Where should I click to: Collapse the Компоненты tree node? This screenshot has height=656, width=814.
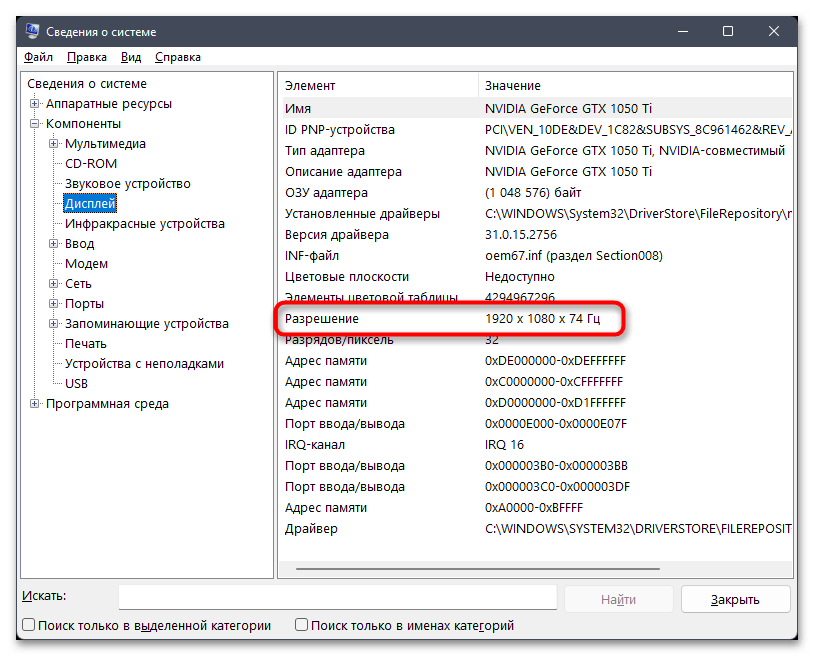tap(34, 124)
